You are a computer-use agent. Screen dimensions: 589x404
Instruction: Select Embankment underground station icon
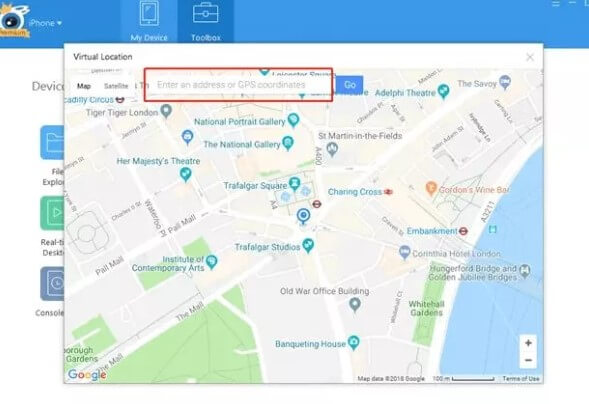pyautogui.click(x=463, y=231)
